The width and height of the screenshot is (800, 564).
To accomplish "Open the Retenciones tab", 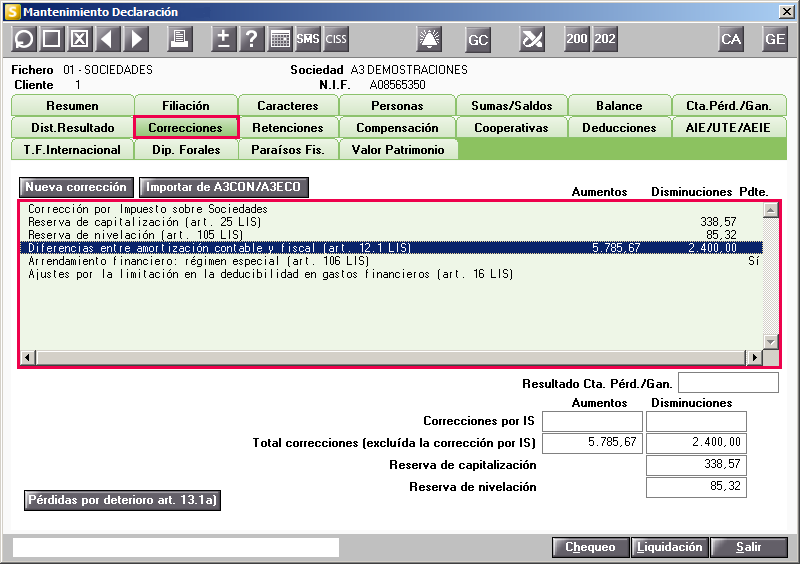I will pos(288,128).
